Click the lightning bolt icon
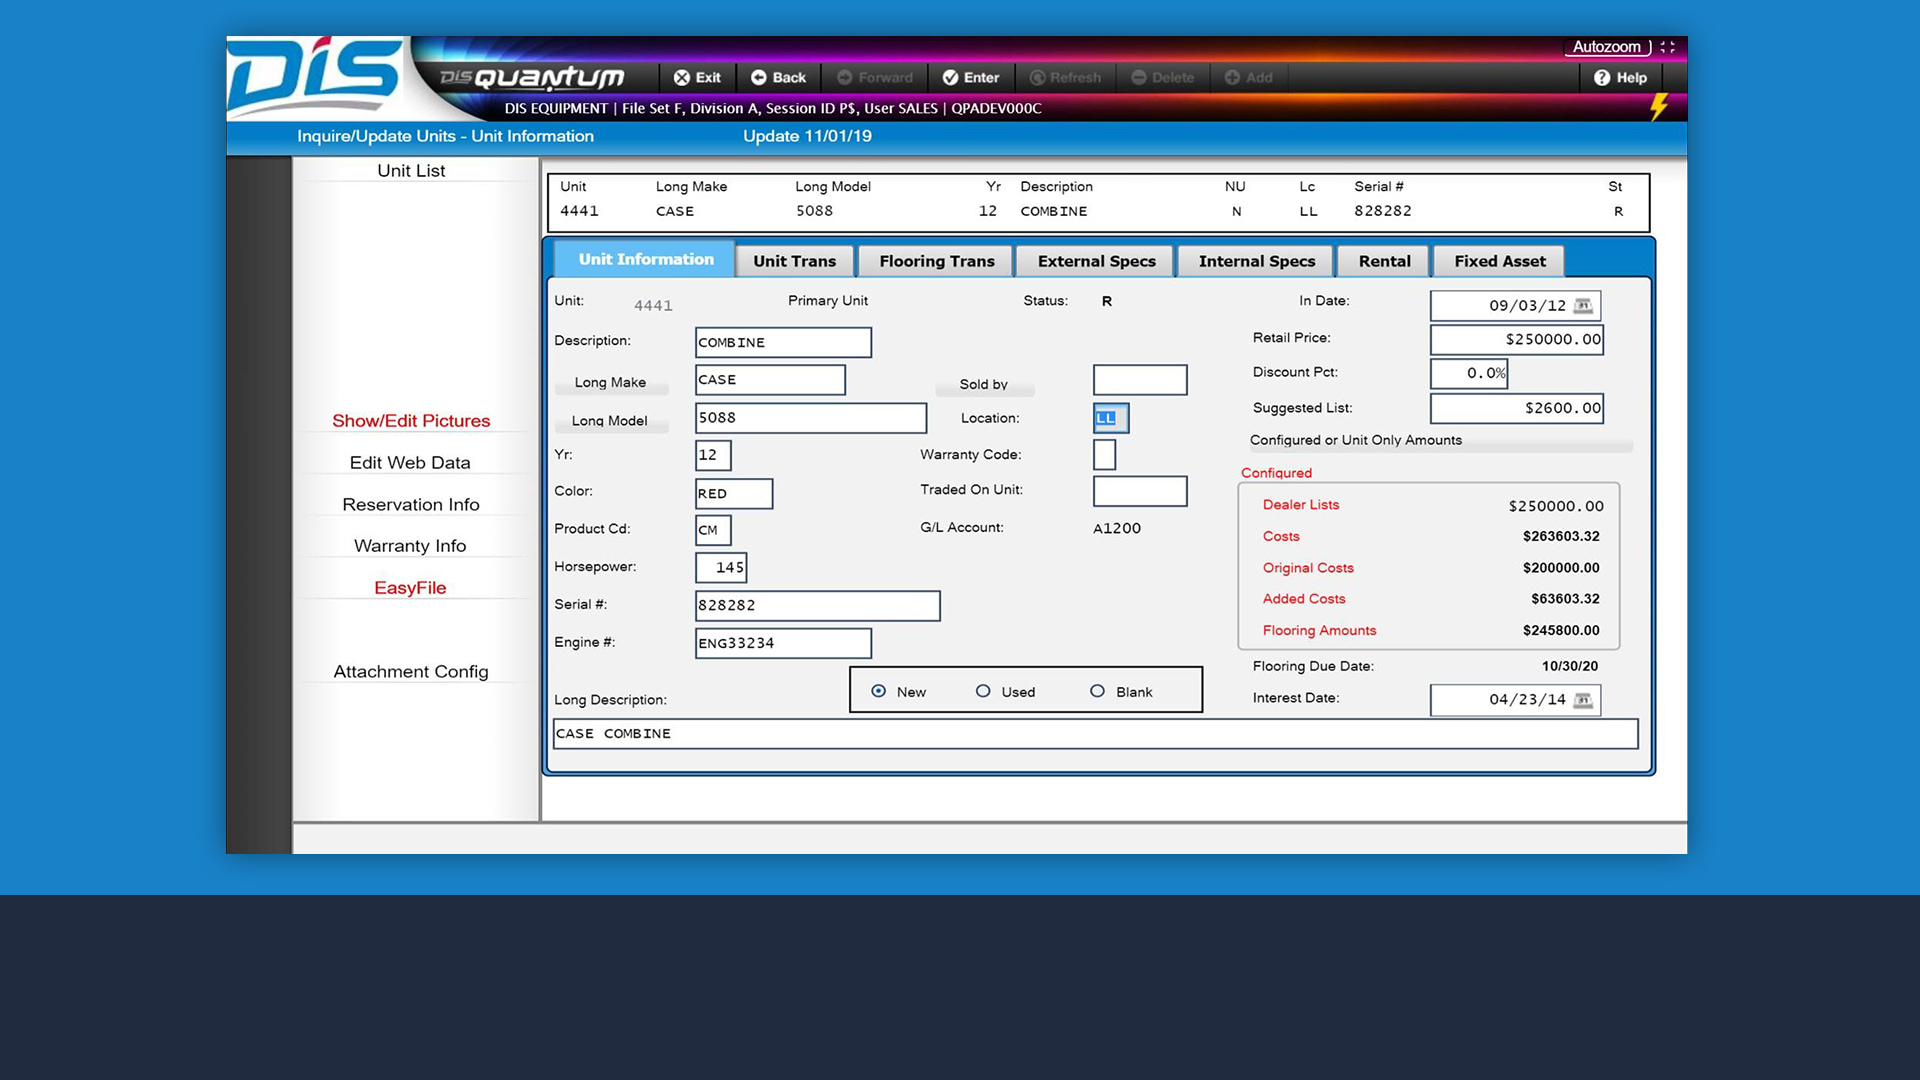The width and height of the screenshot is (1920, 1080). click(1659, 106)
